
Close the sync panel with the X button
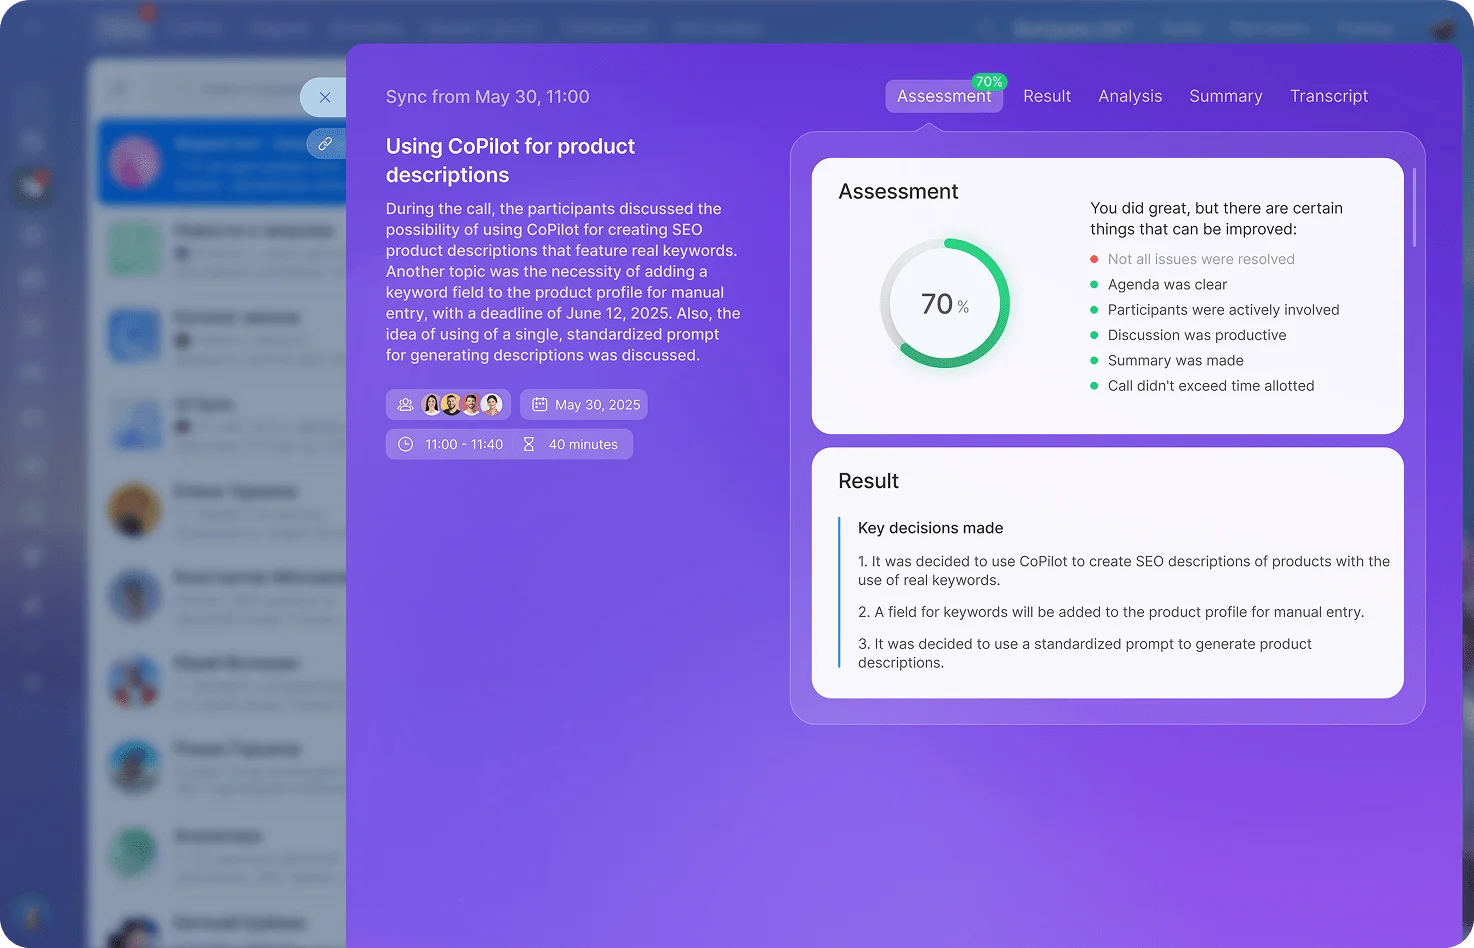tap(325, 97)
